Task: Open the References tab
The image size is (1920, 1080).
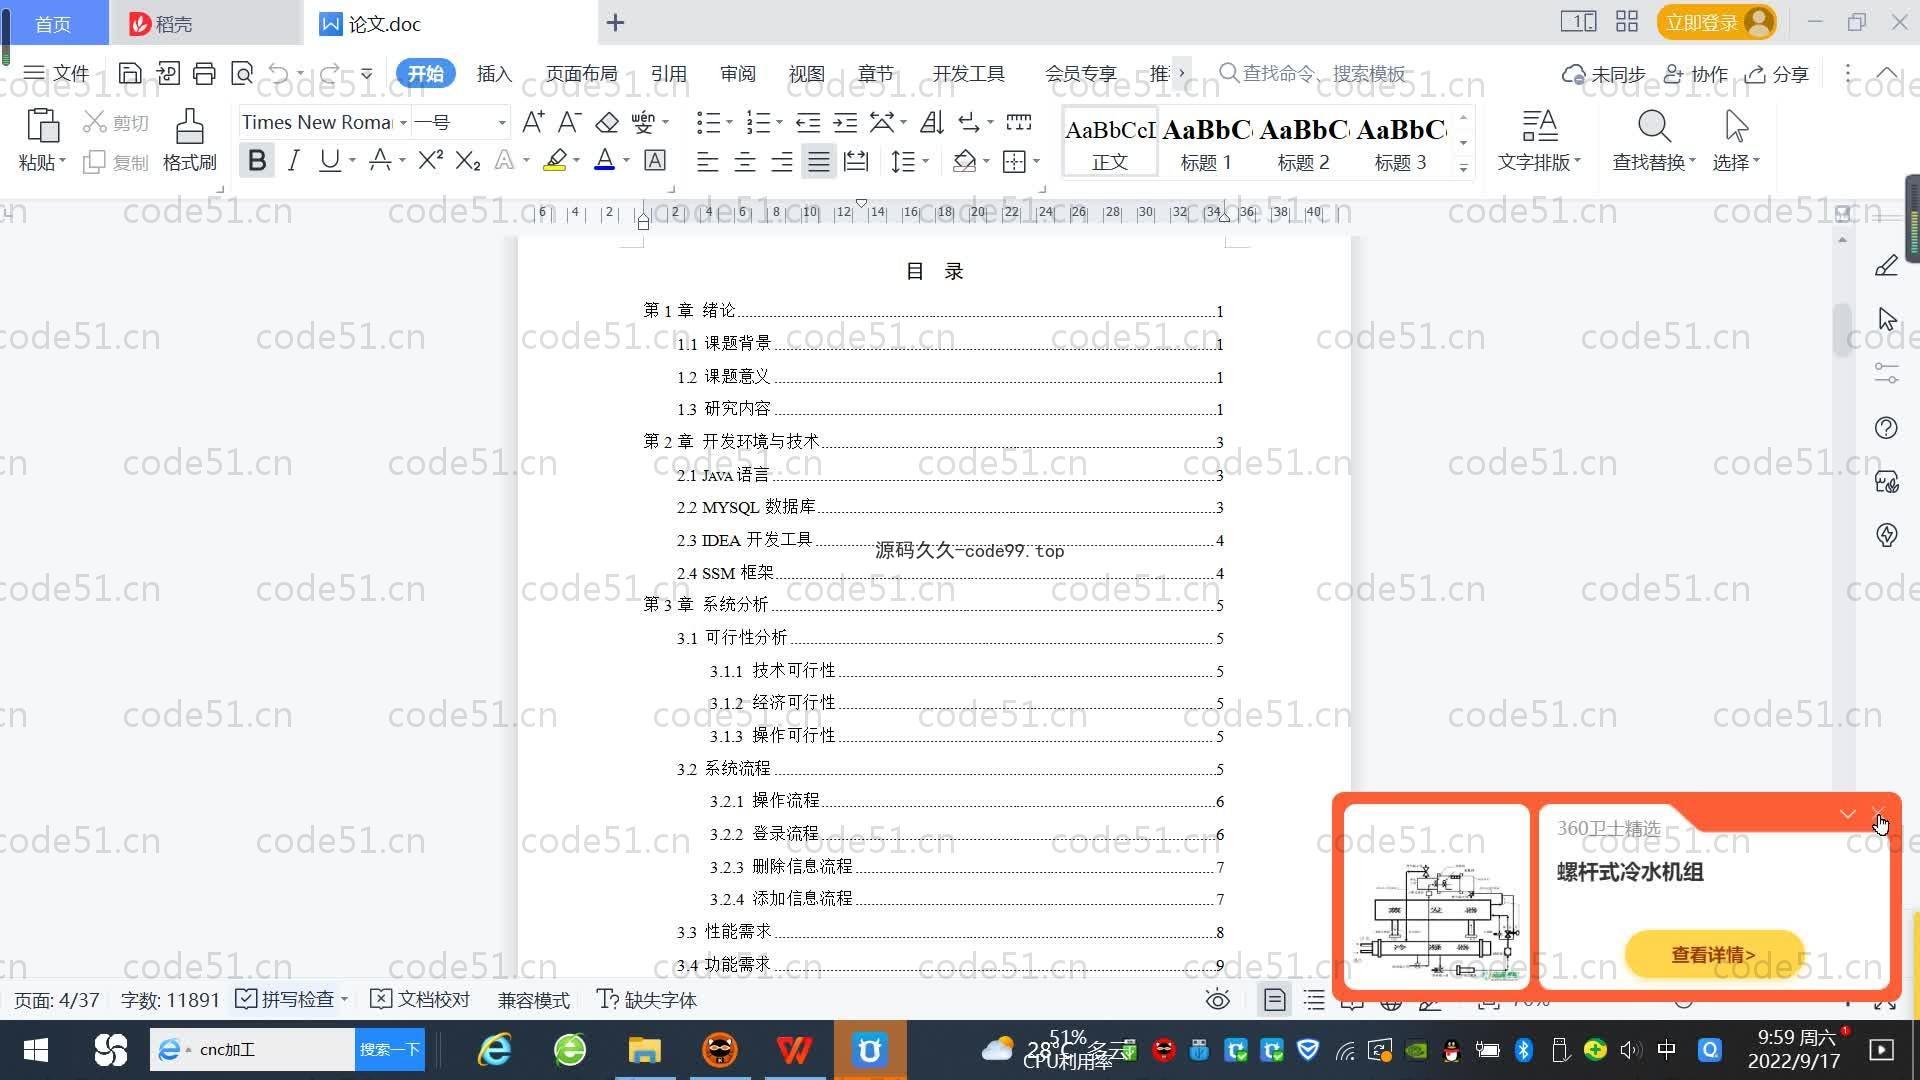Action: [x=668, y=74]
